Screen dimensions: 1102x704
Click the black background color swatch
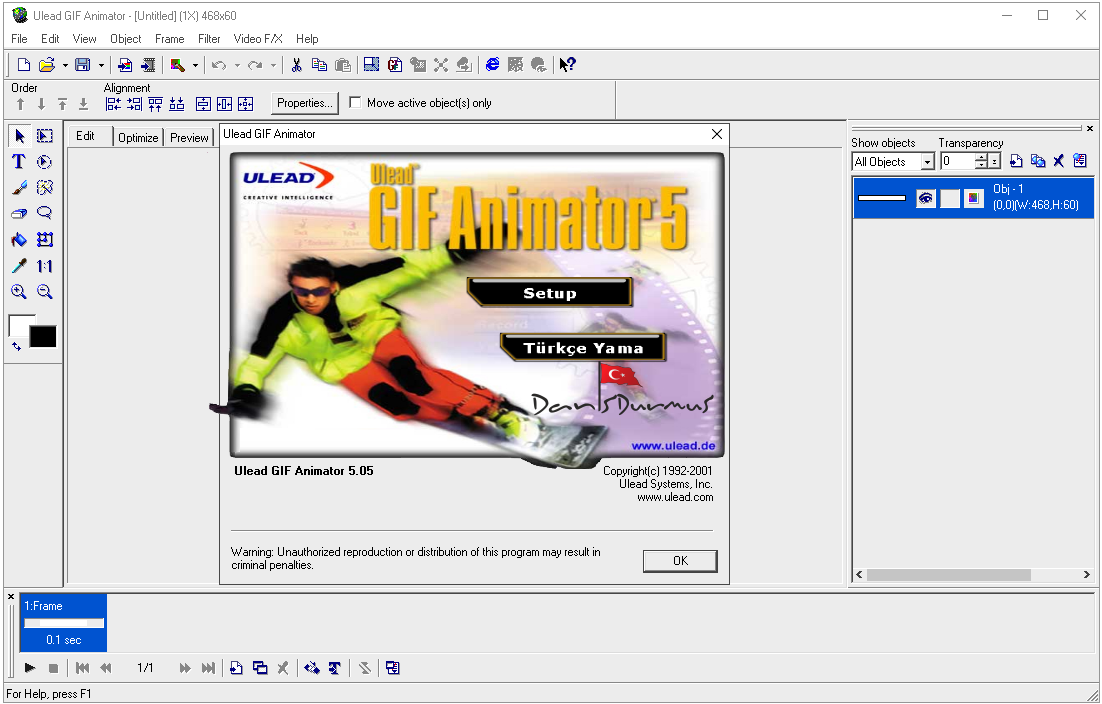coord(43,337)
